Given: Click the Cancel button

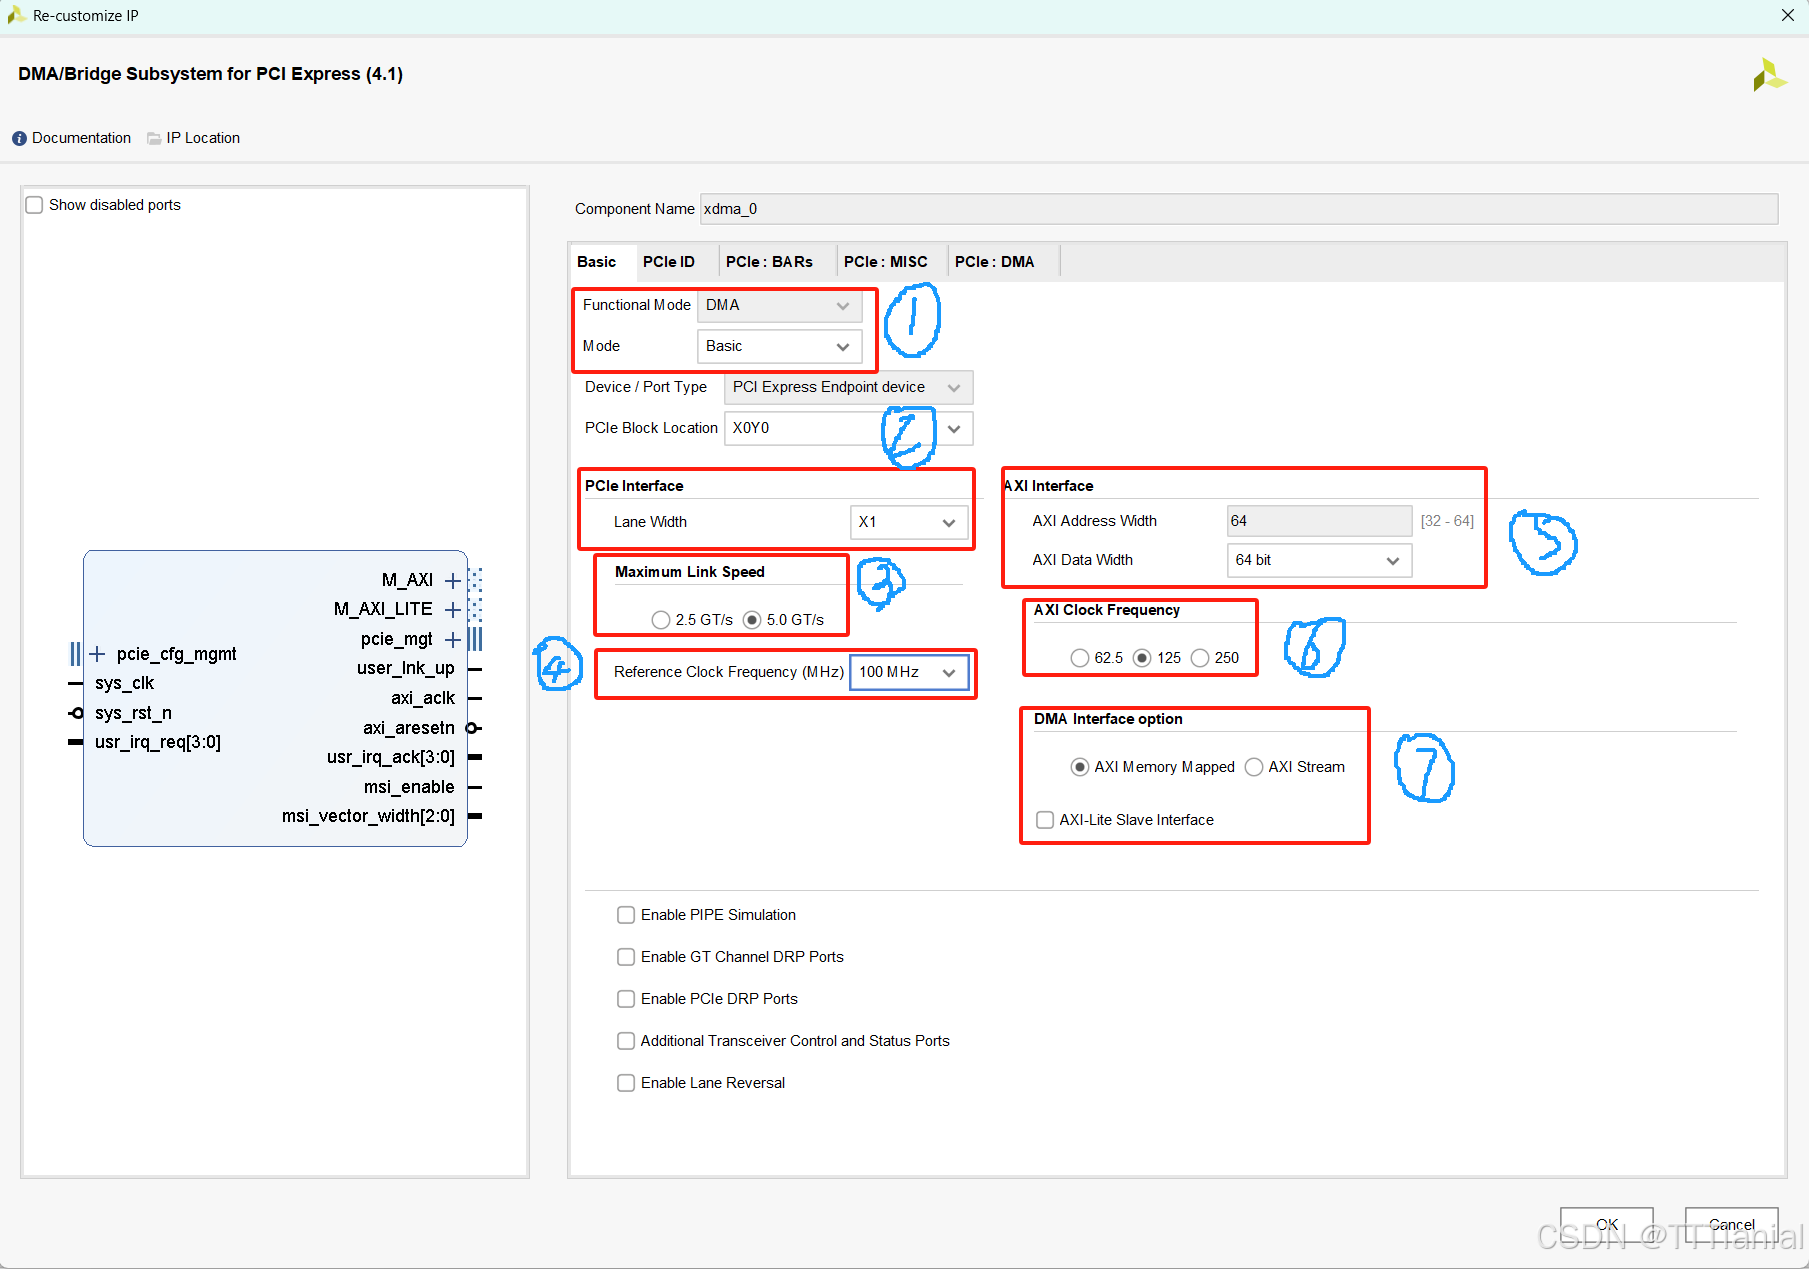Looking at the screenshot, I should coord(1731,1225).
